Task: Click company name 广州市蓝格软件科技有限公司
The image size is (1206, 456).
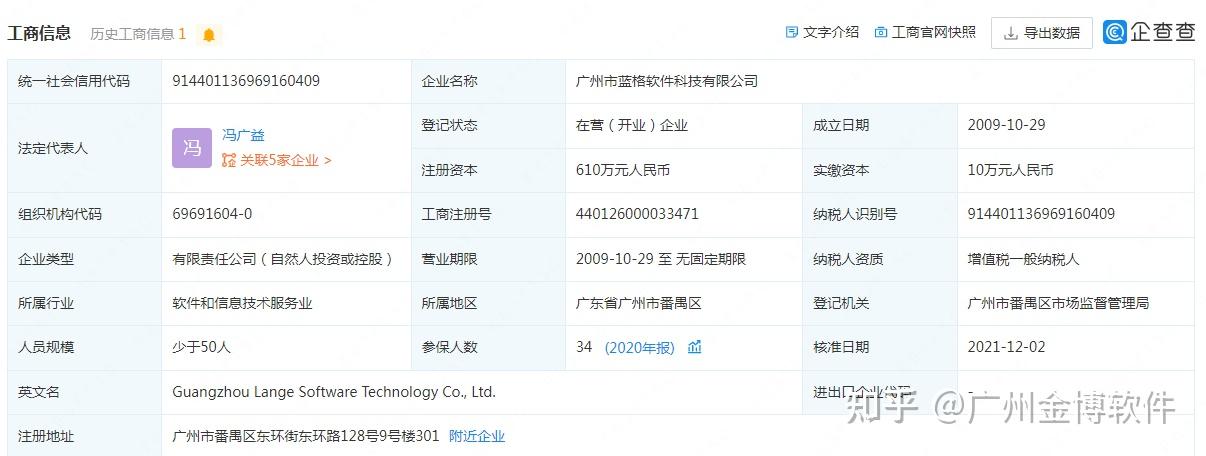Action: (667, 81)
